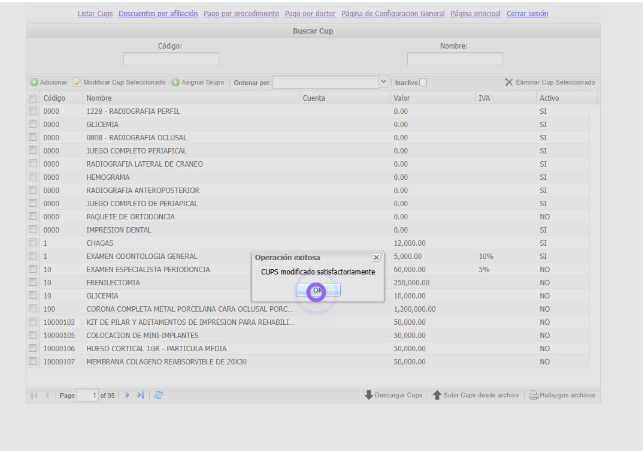Select row EXAMEN ESPECIALISTA PERIODONCIA
Viewport: 643px width, 451px height.
pyautogui.click(x=308, y=269)
